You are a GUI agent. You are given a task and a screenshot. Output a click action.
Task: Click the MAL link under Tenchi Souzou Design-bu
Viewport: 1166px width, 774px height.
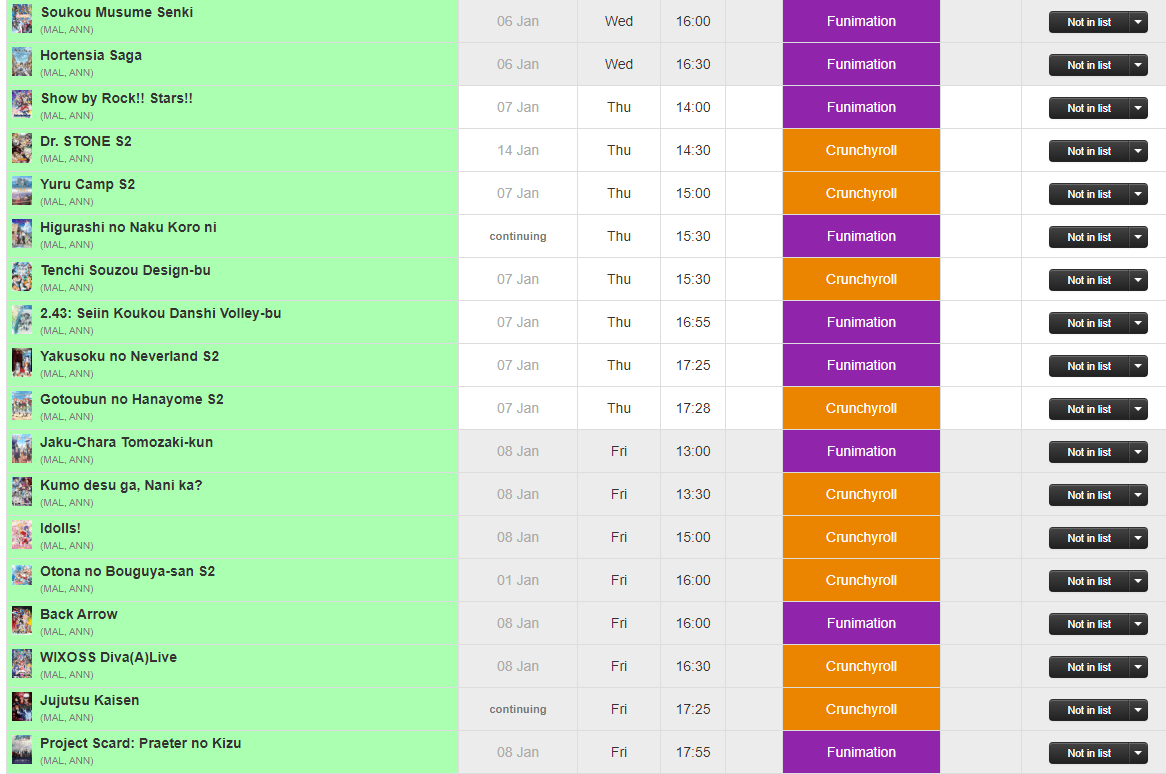point(54,288)
